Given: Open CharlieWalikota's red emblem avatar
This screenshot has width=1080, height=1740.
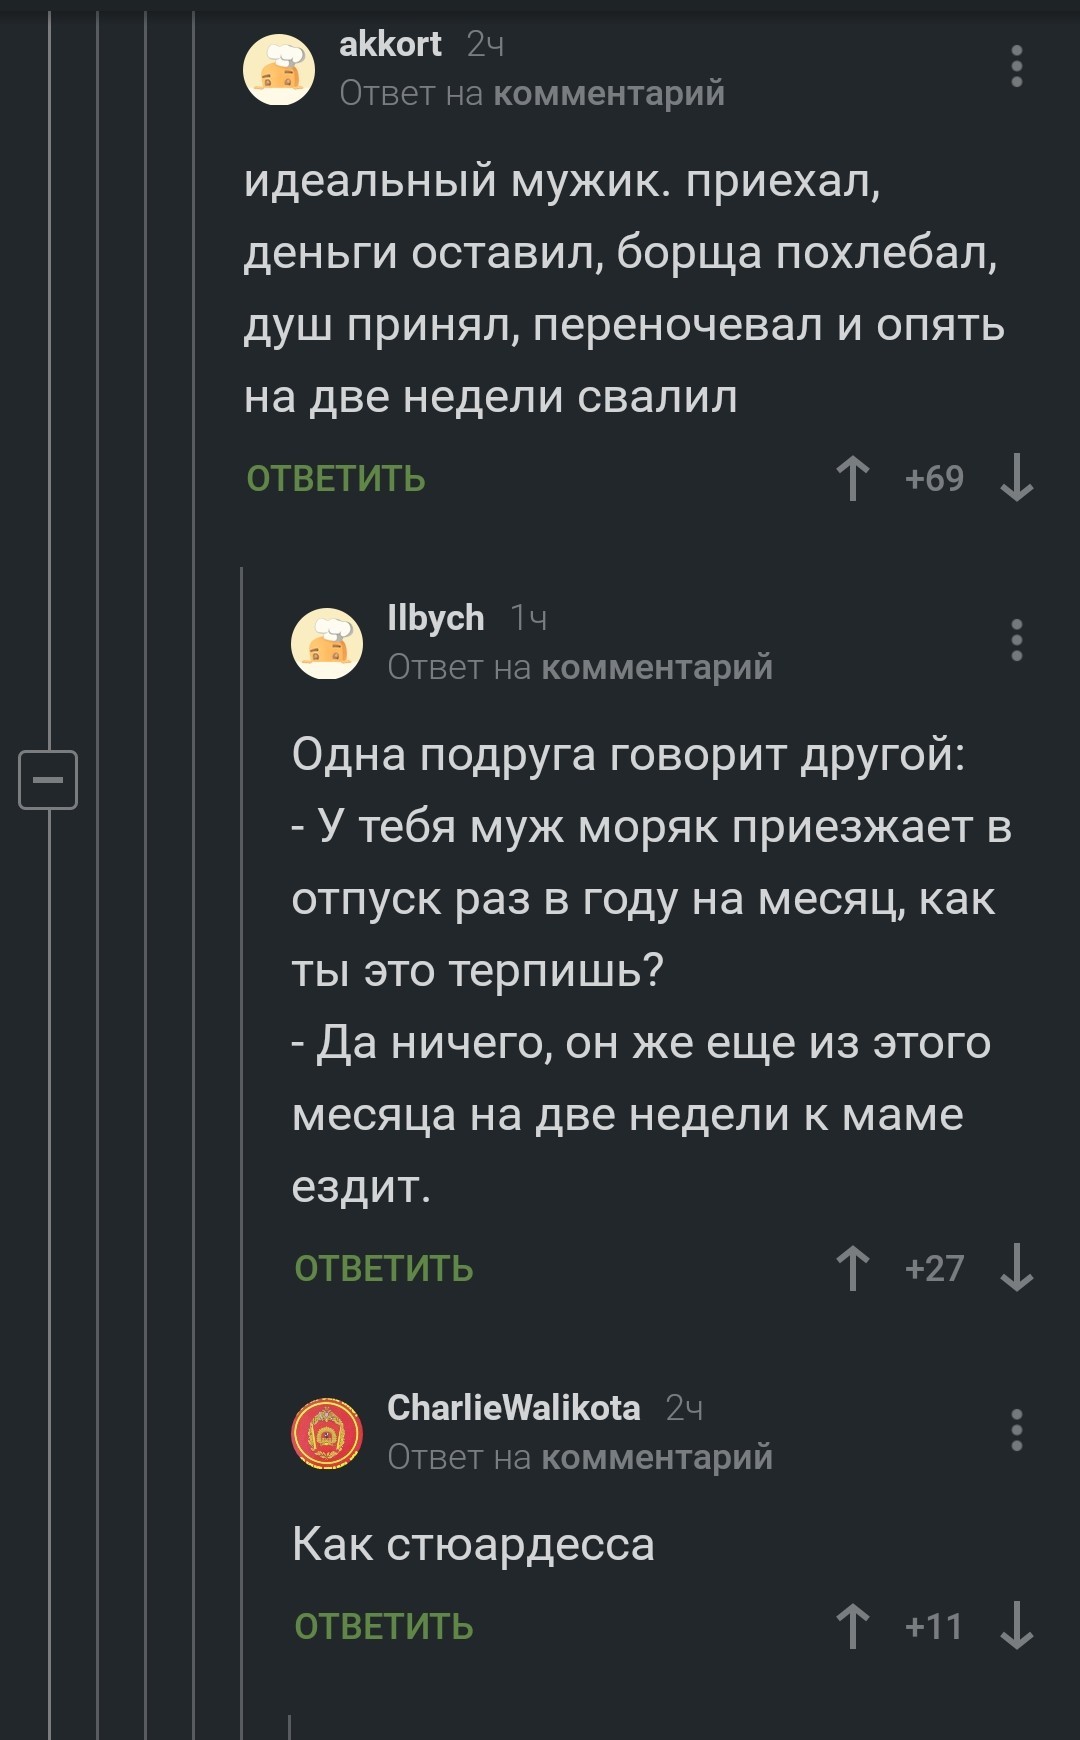Looking at the screenshot, I should click(x=327, y=1433).
